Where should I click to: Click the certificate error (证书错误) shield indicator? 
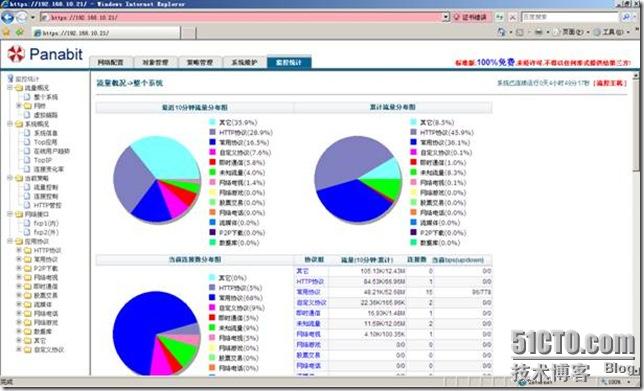pos(471,17)
